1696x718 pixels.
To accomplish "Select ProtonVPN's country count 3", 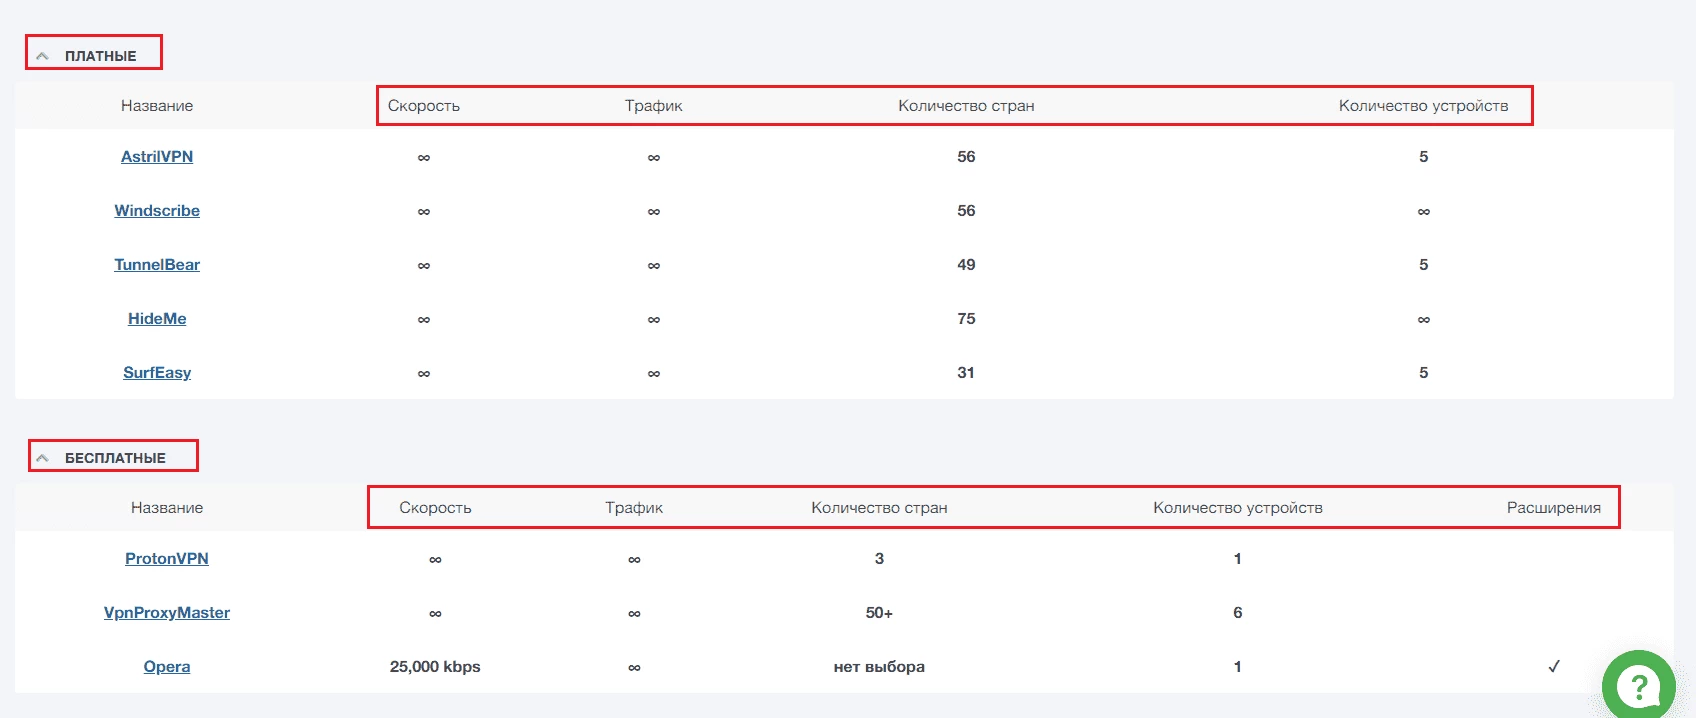I will (x=879, y=559).
